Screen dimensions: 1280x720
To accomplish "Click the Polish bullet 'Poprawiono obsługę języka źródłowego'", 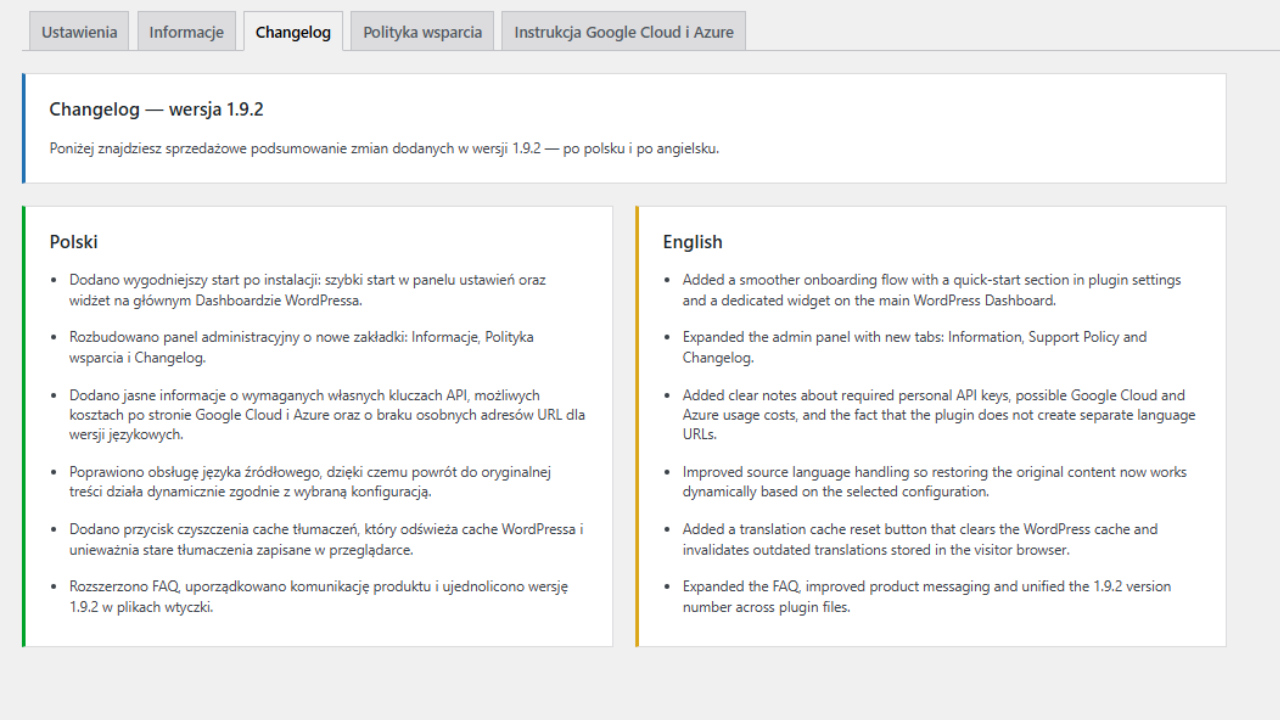I will pos(310,481).
